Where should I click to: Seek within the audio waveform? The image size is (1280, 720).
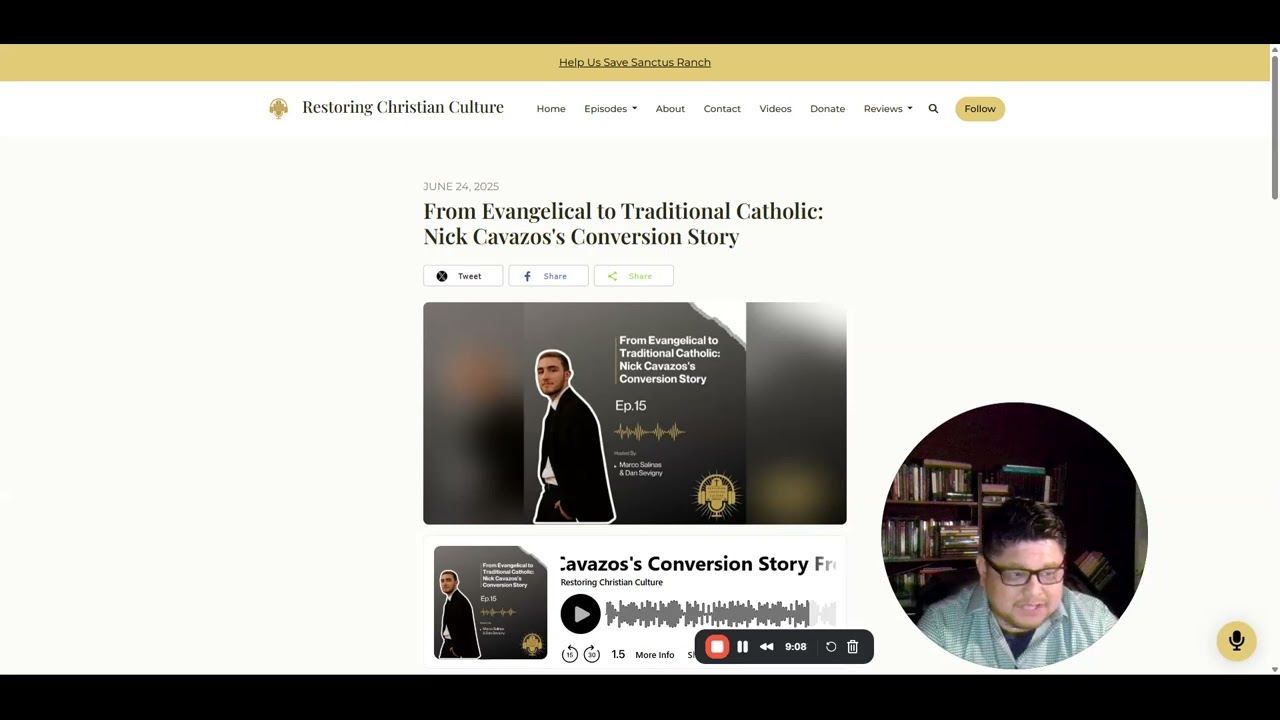721,614
